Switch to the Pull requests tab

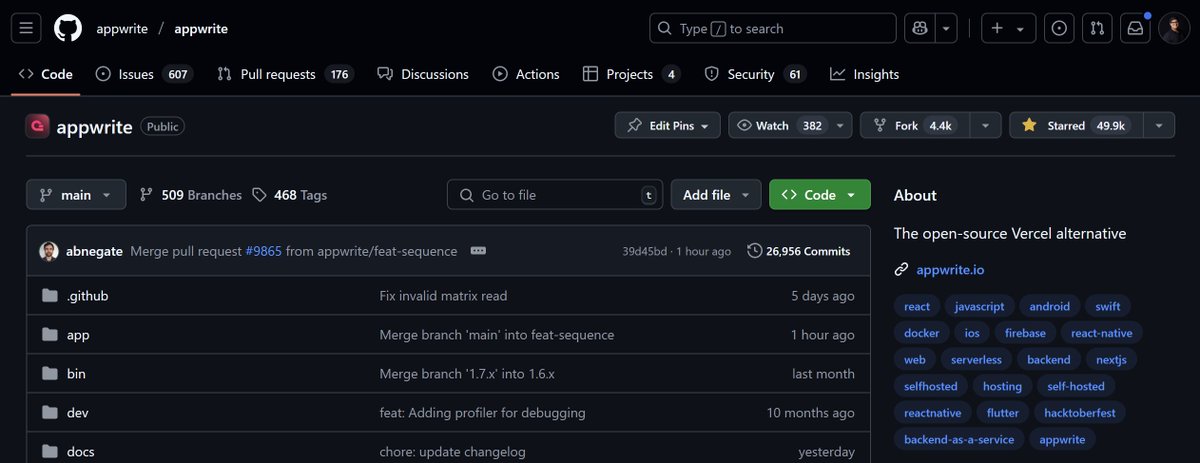[x=285, y=74]
